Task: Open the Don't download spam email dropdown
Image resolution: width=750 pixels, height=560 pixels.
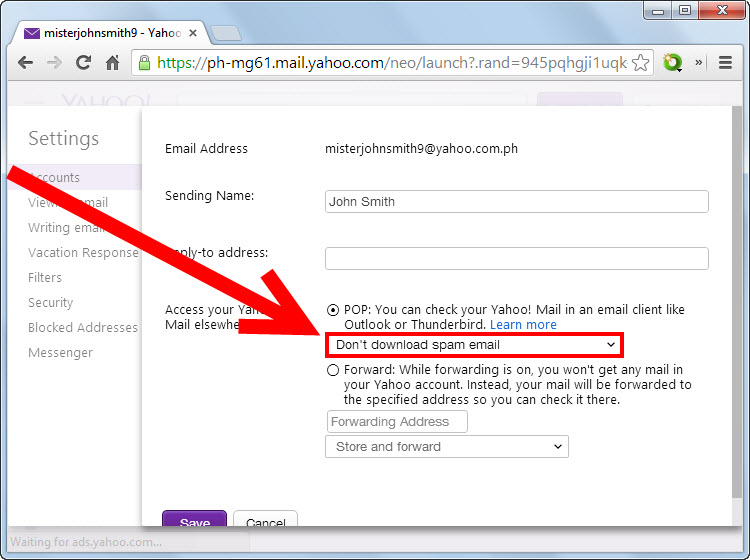Action: [x=474, y=345]
